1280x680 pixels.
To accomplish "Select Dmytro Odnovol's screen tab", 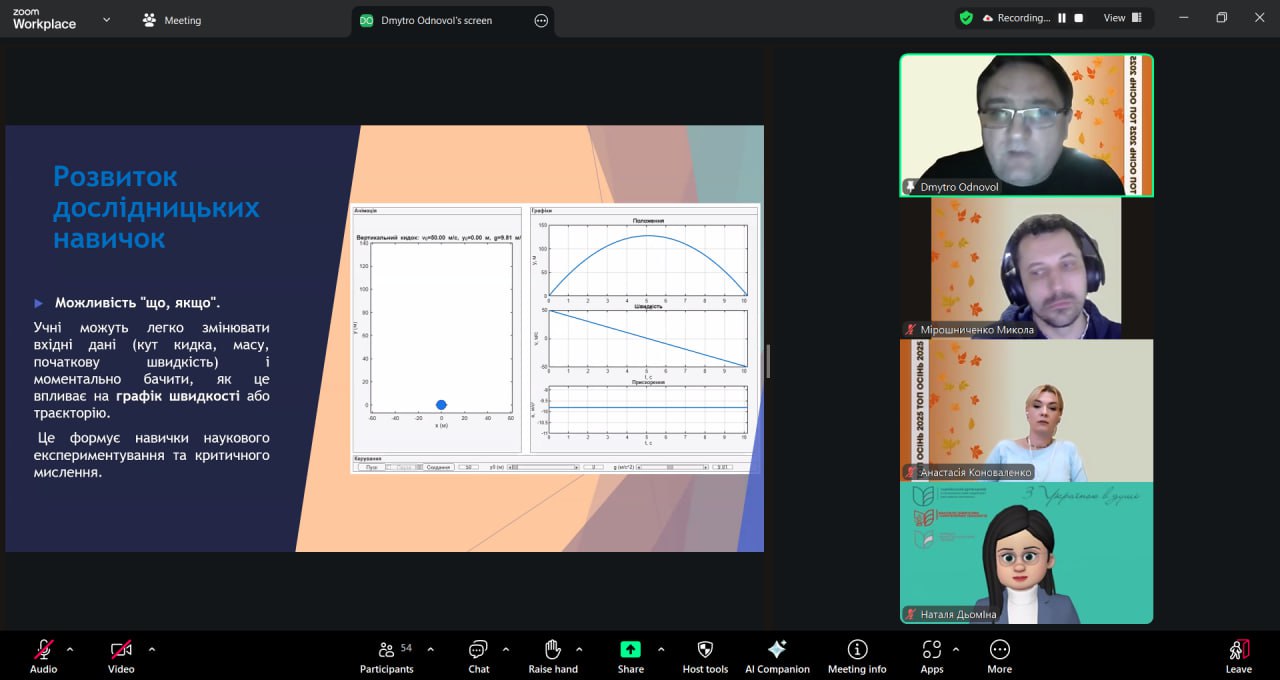I will [453, 20].
